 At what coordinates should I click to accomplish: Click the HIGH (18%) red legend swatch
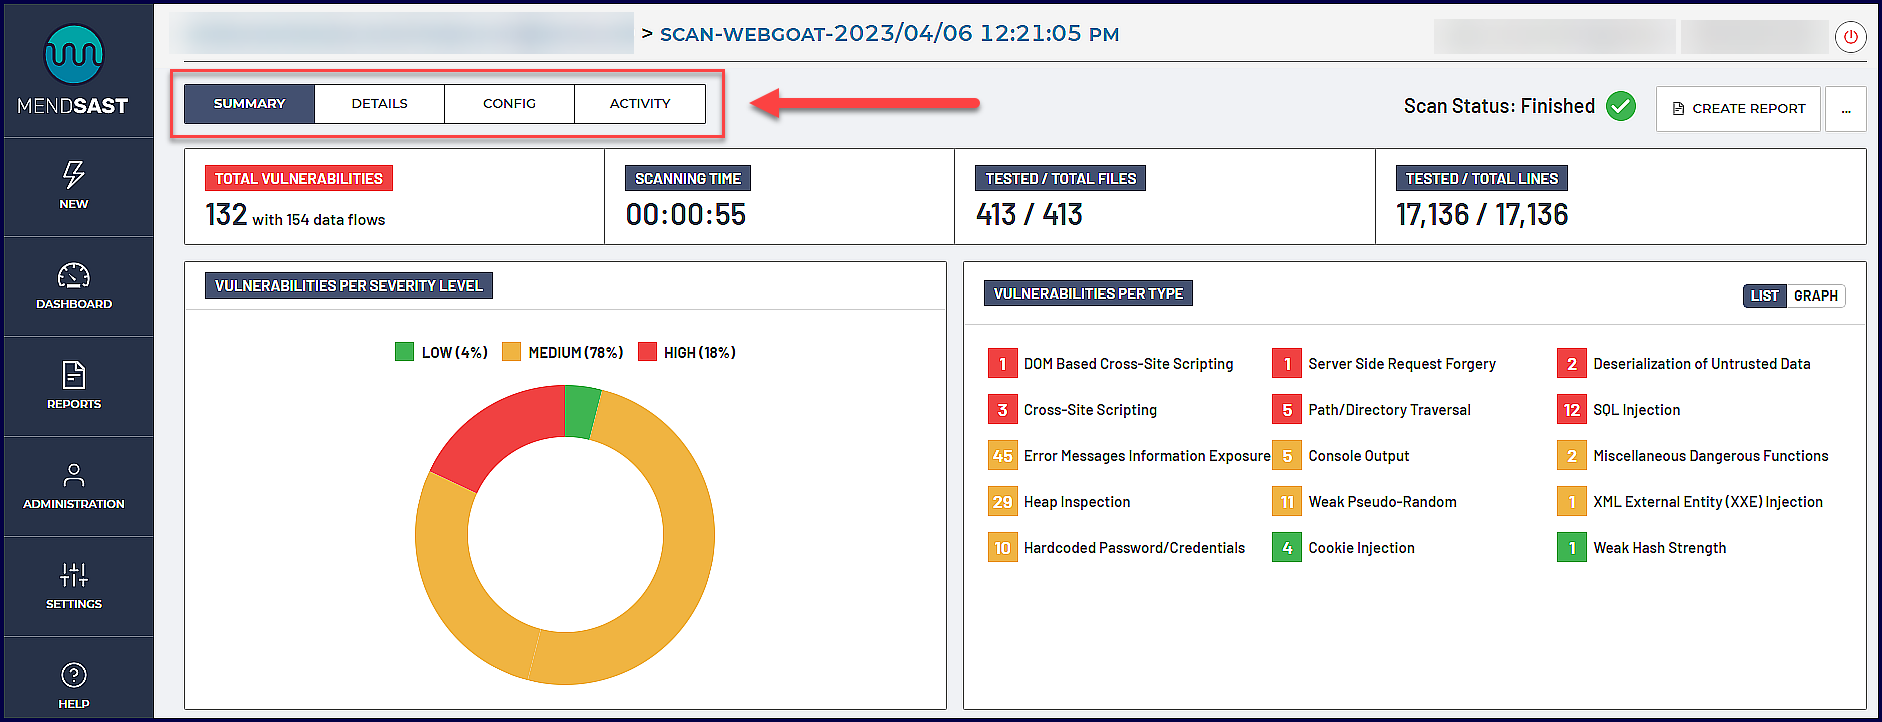coord(647,352)
